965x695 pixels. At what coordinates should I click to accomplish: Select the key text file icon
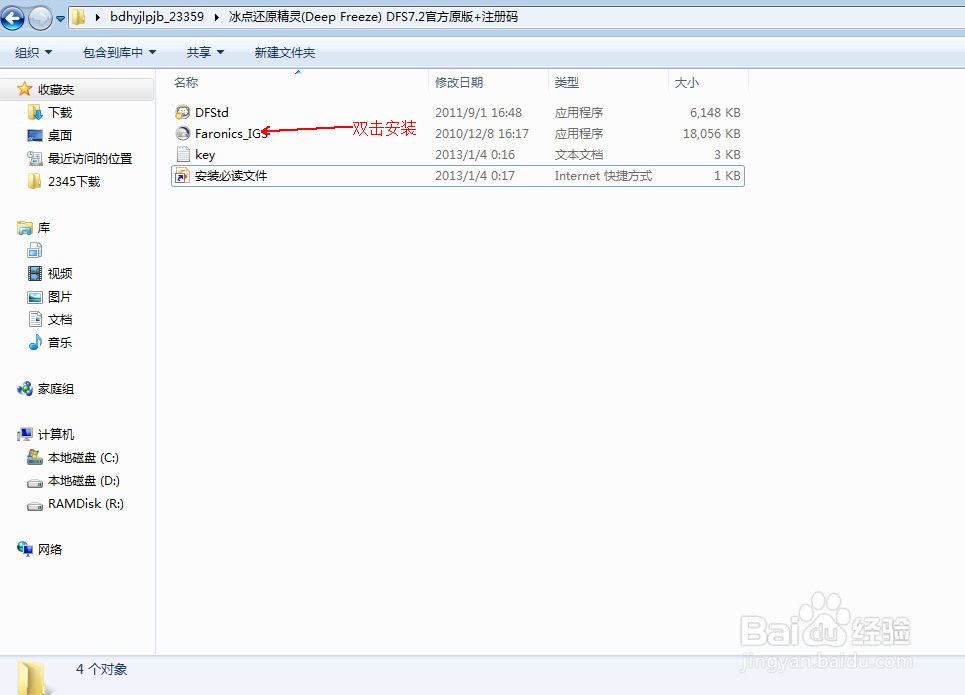[x=183, y=154]
